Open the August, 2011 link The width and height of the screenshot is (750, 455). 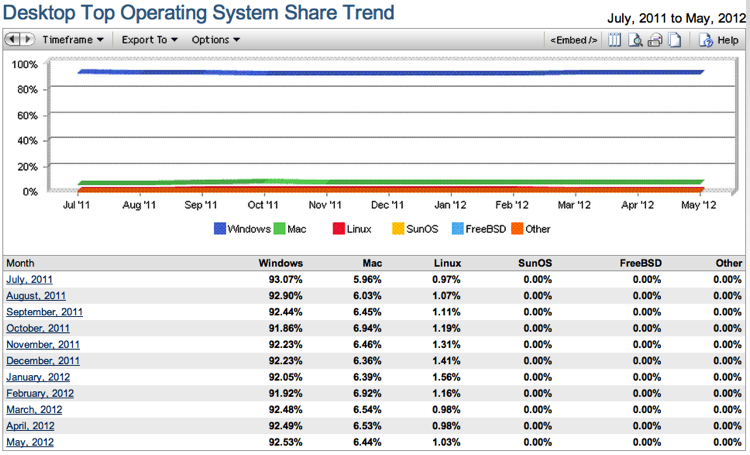click(x=36, y=296)
